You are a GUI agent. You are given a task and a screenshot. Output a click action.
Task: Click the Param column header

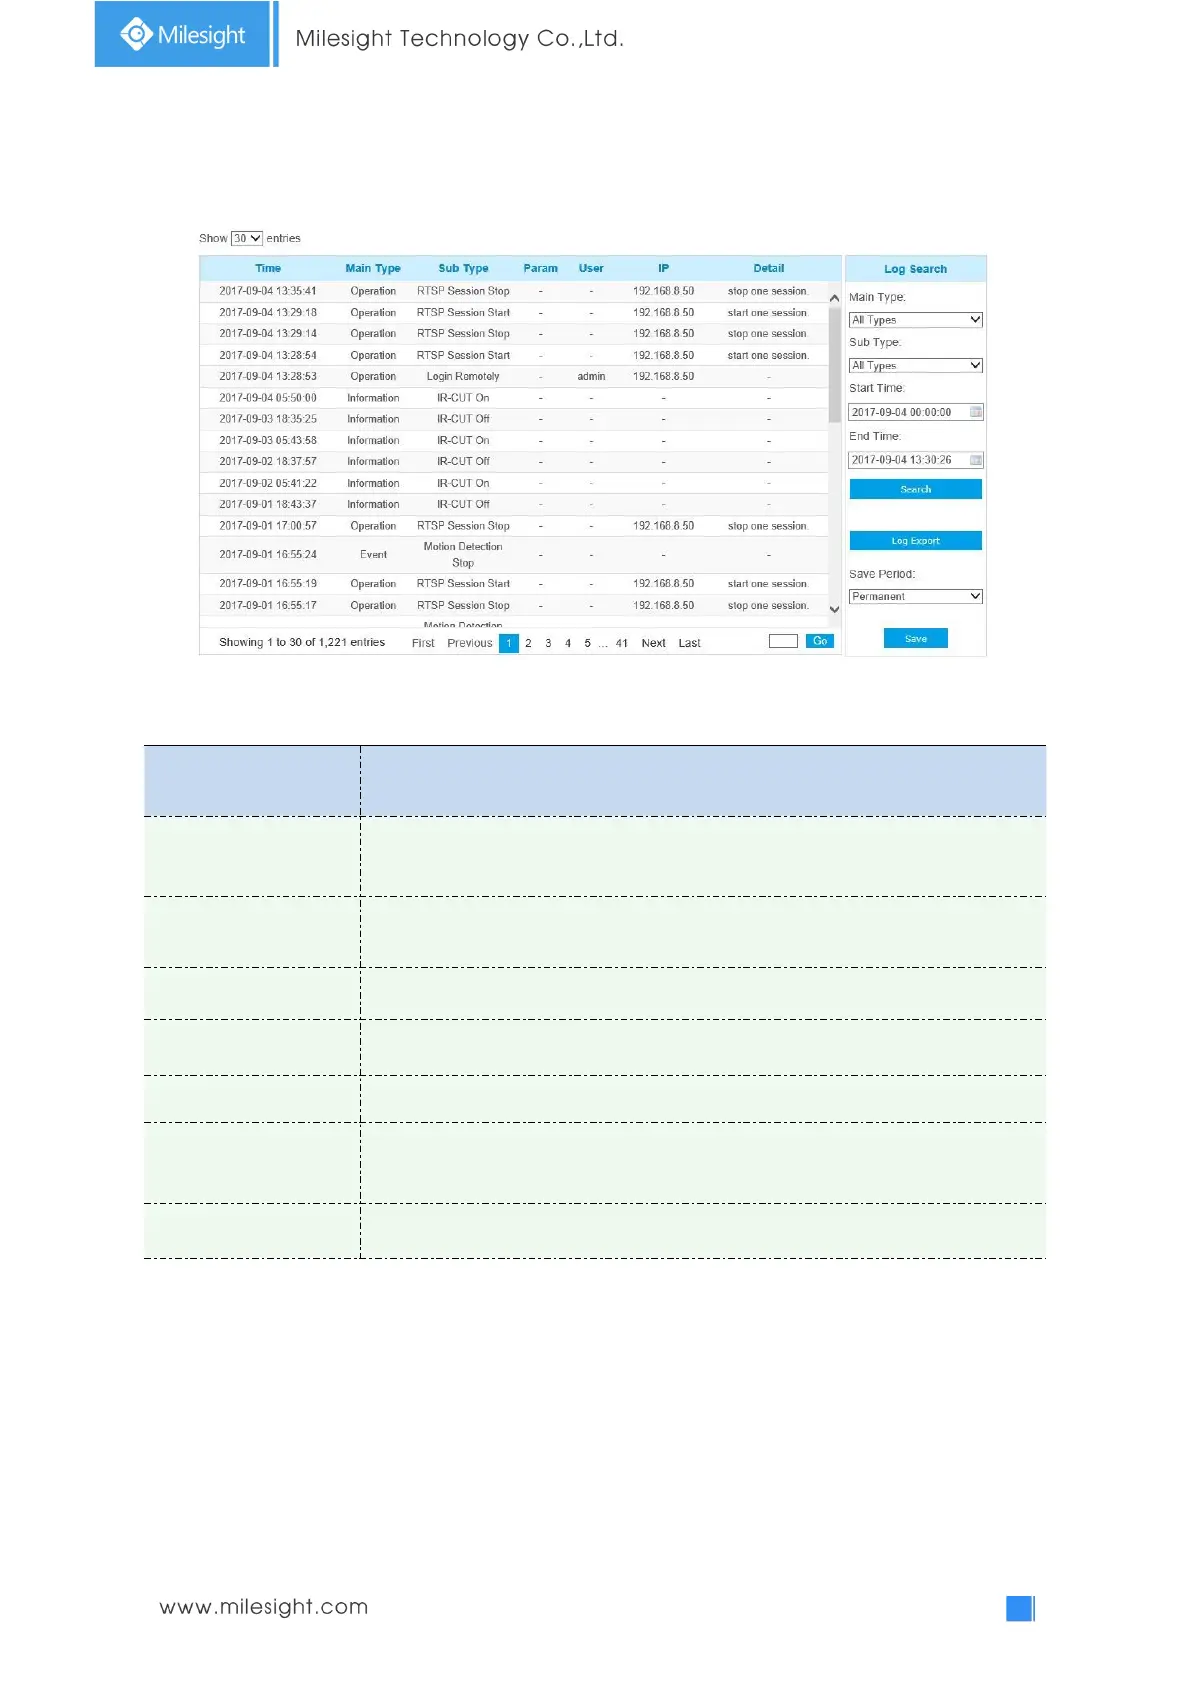541,268
